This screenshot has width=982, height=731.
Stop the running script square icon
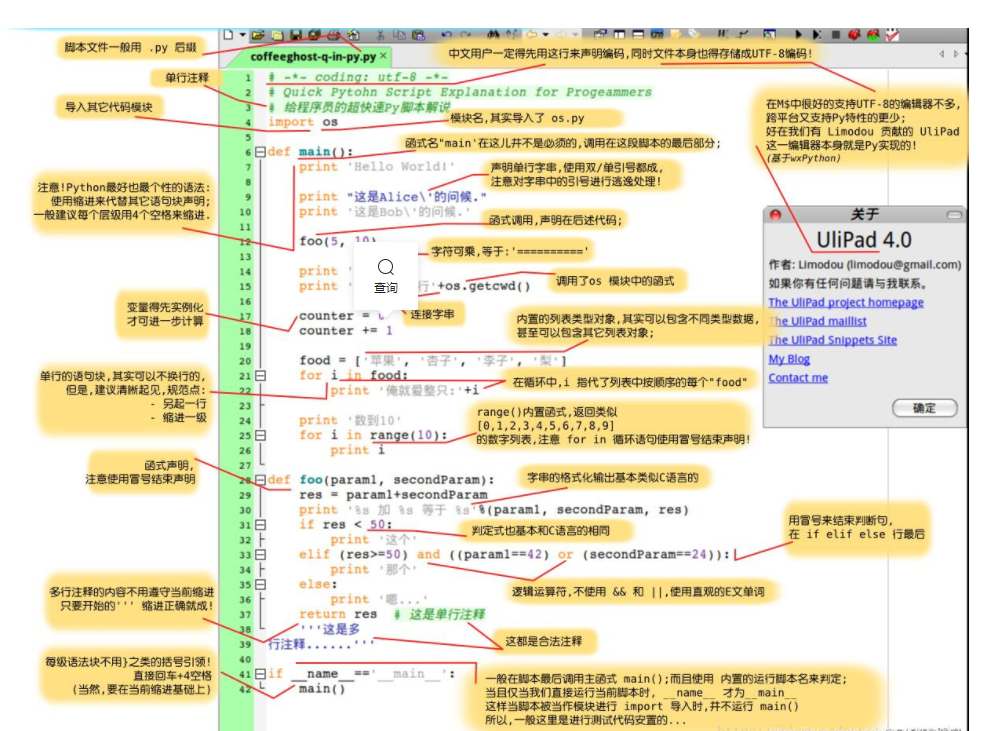pos(835,35)
